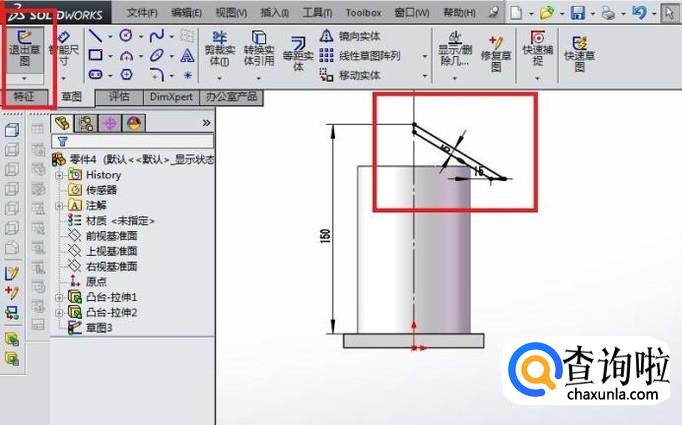
Task: Select the Corner Rectangle tool
Action: pyautogui.click(x=95, y=55)
